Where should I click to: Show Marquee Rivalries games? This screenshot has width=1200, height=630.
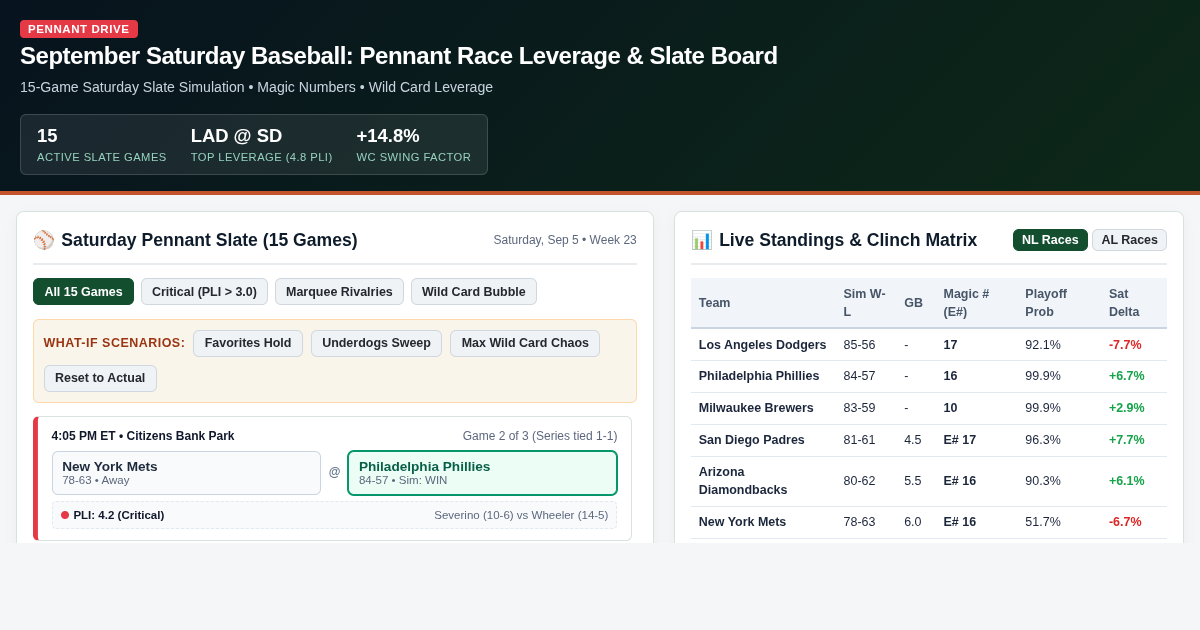339,292
